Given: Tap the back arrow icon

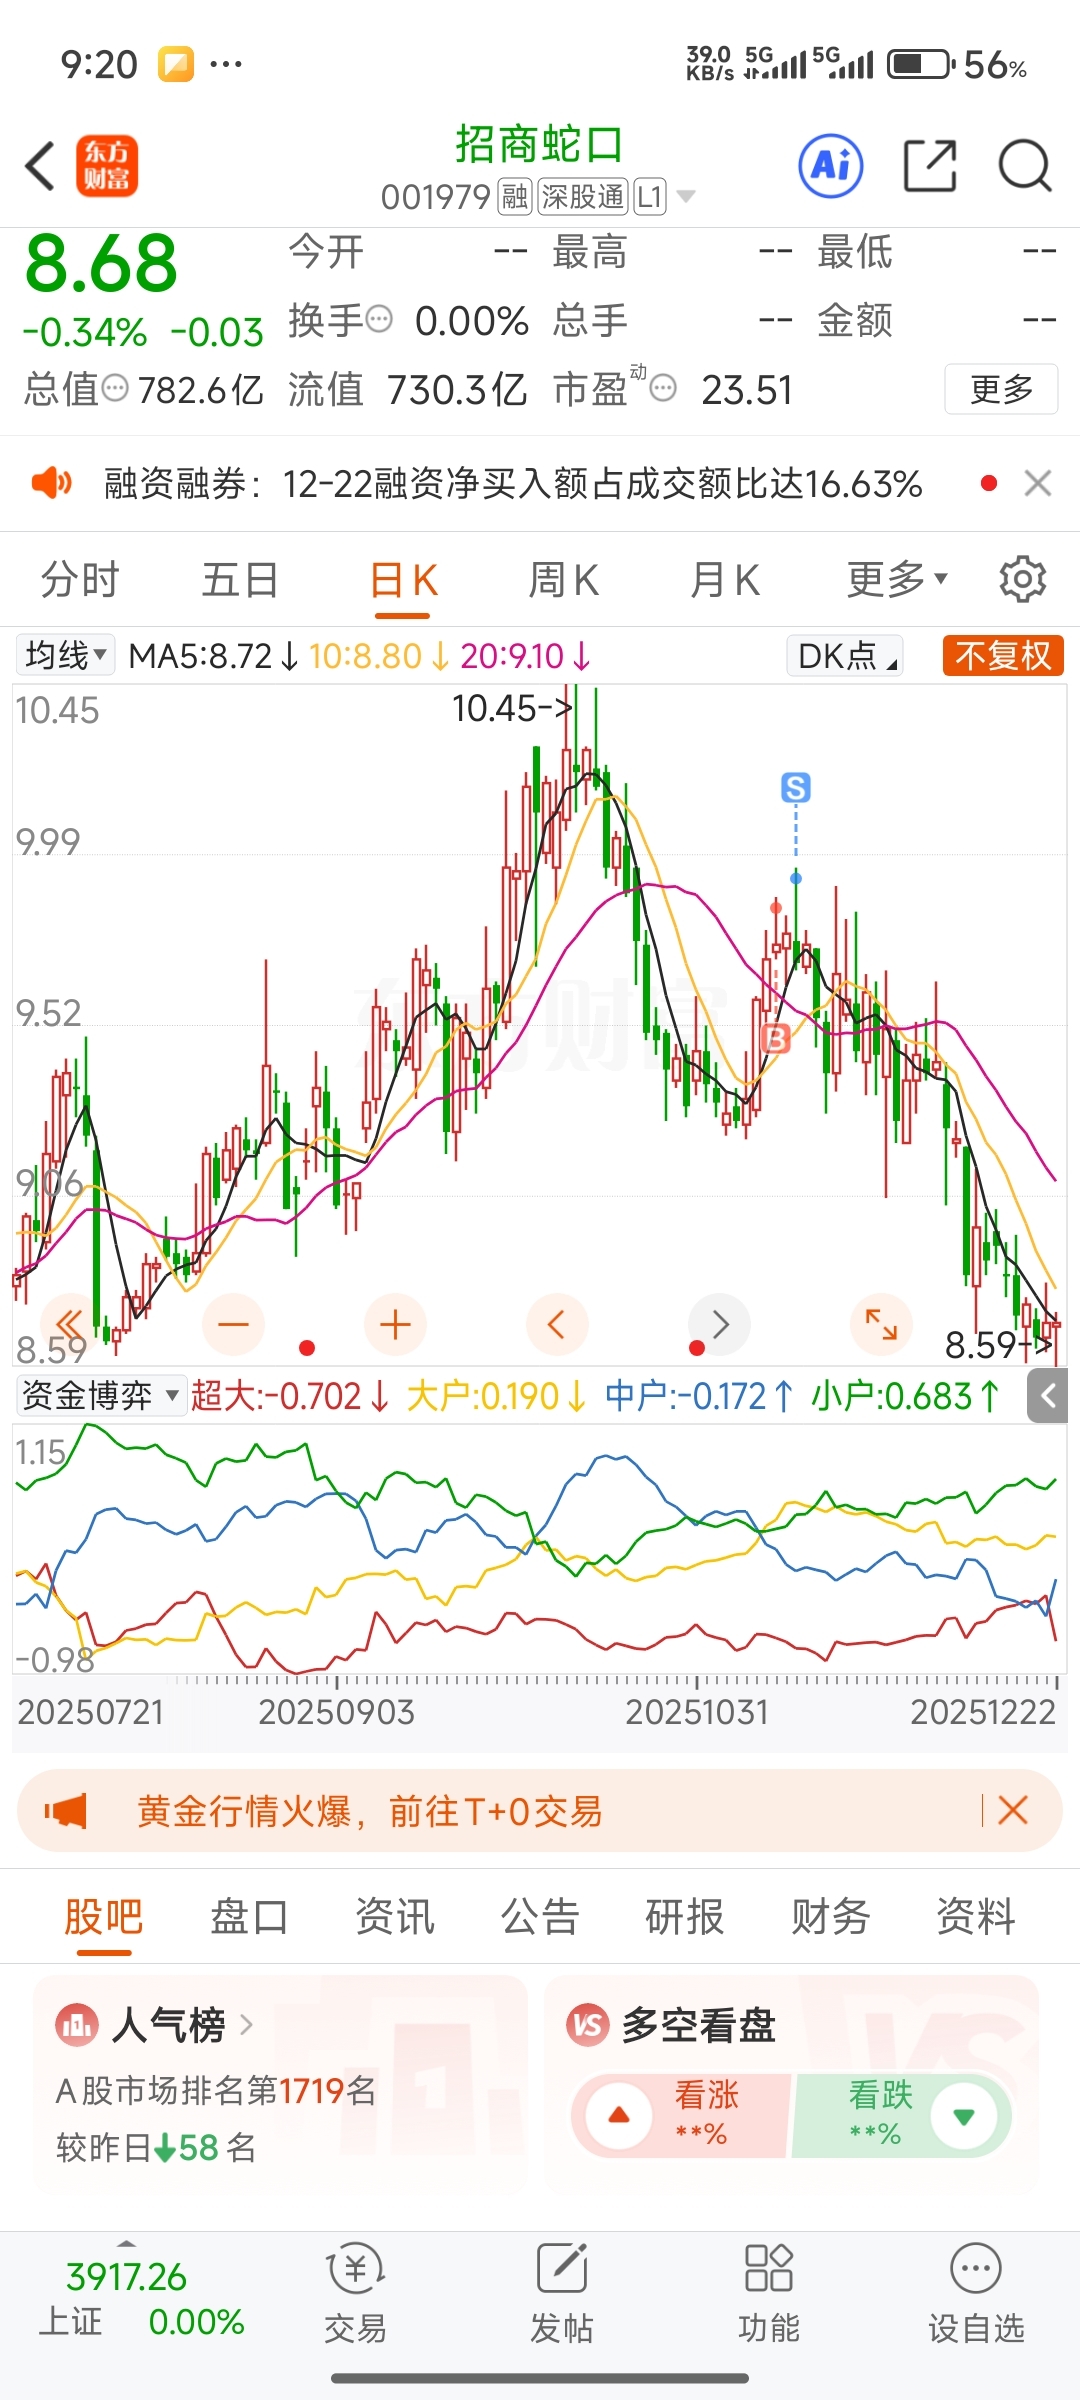Looking at the screenshot, I should [x=40, y=166].
